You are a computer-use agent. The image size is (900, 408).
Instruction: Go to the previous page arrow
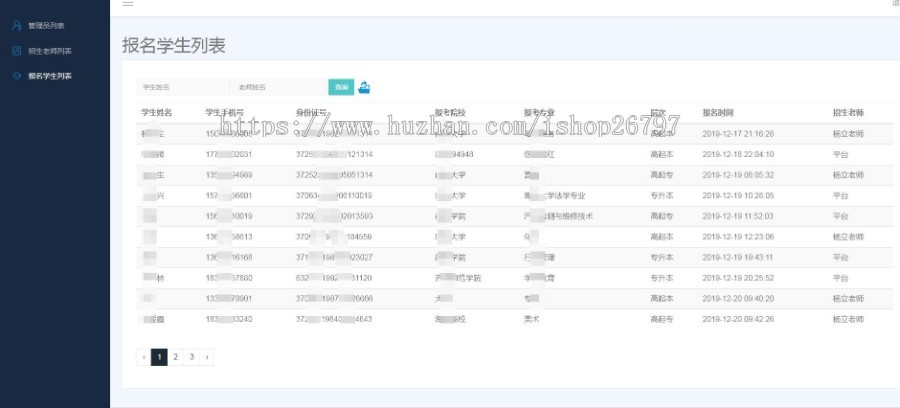(143, 357)
